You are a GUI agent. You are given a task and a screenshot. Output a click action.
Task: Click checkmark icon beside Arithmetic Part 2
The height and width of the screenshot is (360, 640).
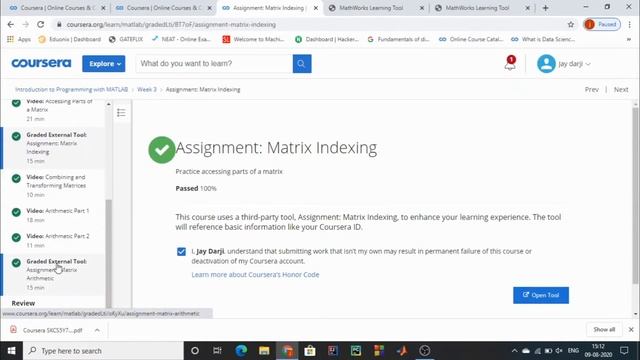tap(16, 238)
